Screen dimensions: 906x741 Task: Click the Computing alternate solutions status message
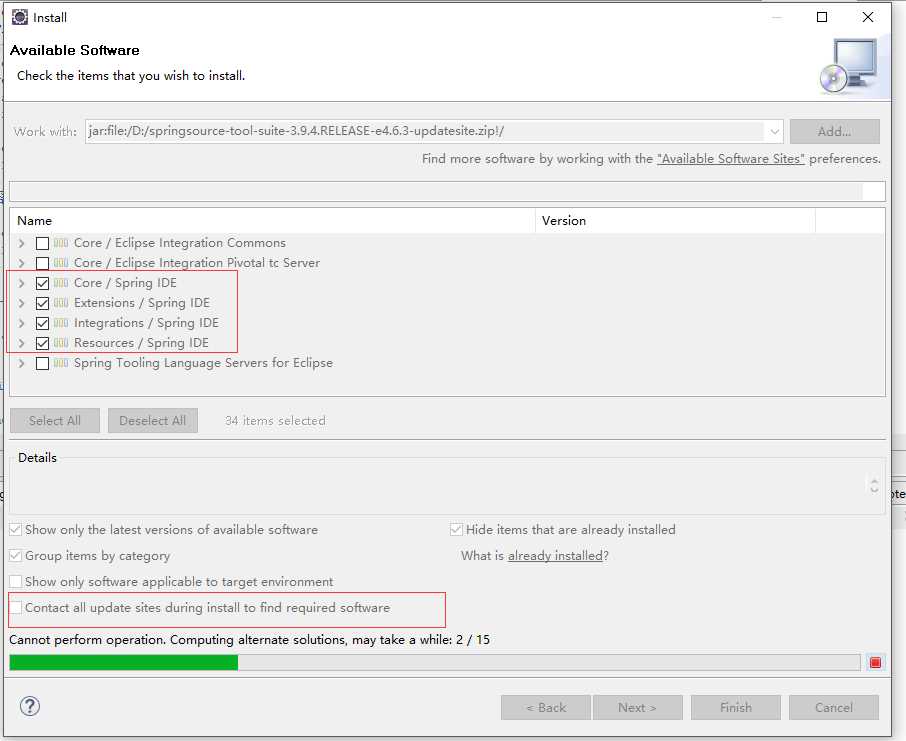[x=249, y=639]
